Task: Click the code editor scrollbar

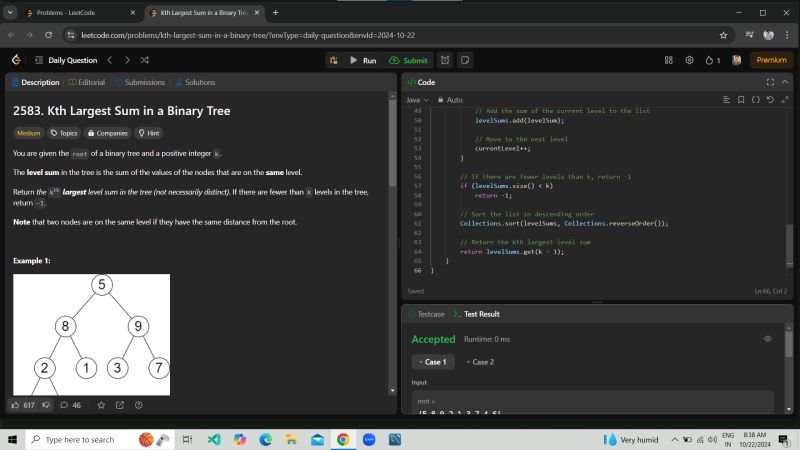Action: pos(789,244)
